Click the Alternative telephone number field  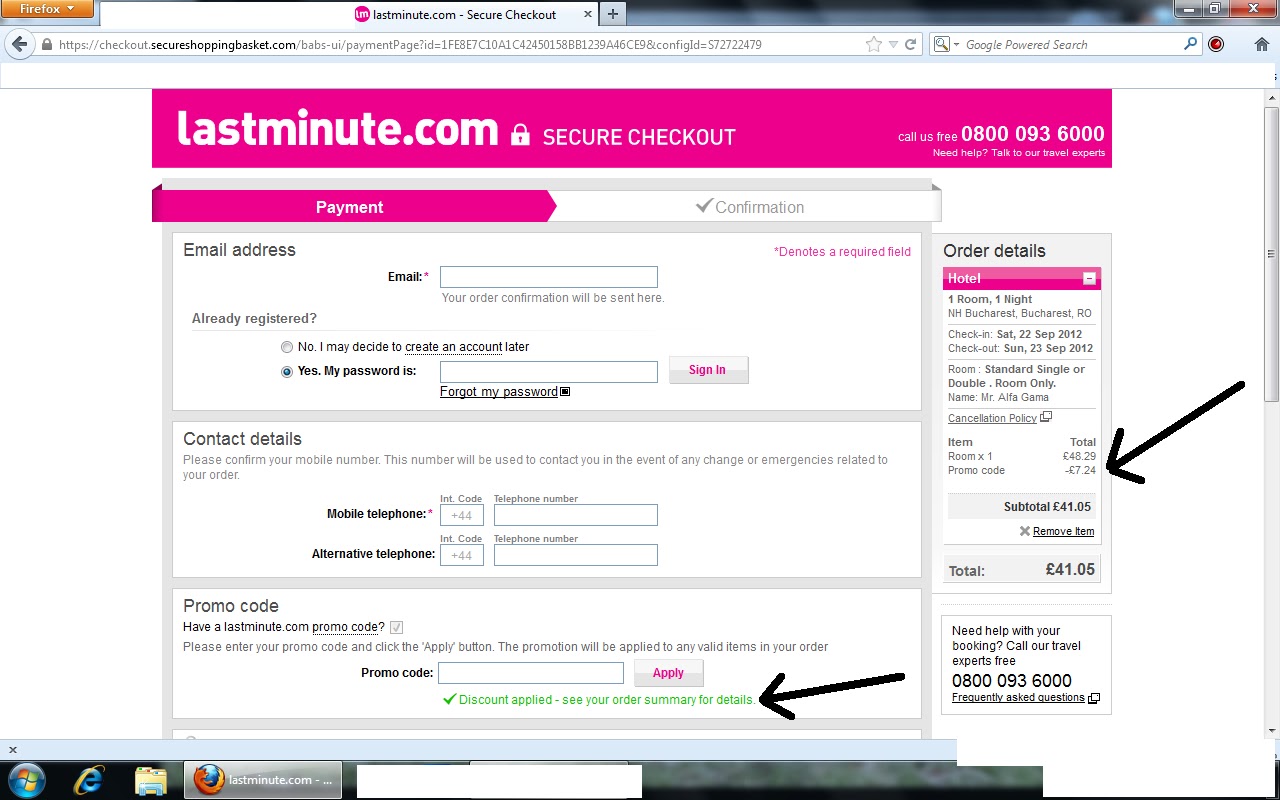(x=576, y=555)
